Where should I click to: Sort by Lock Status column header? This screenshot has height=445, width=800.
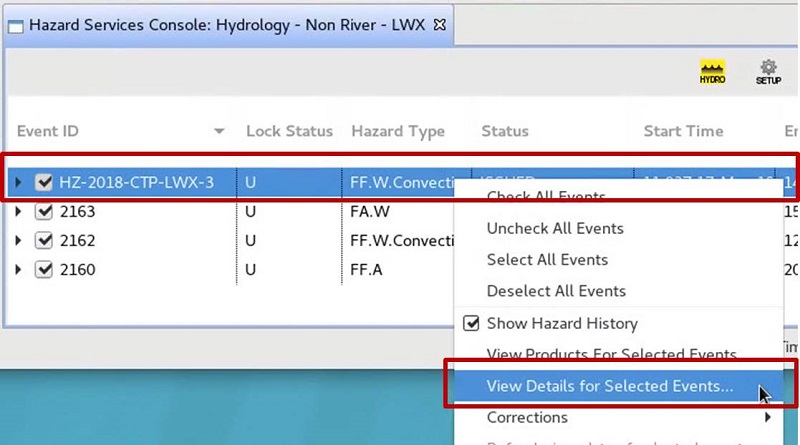point(289,131)
